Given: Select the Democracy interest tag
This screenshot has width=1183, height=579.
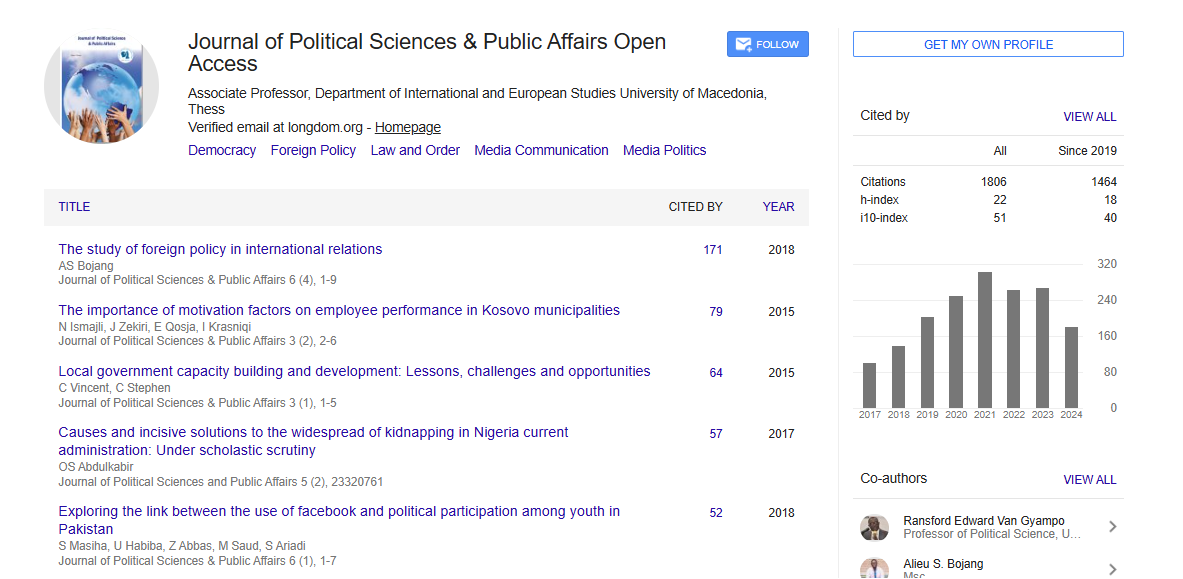Looking at the screenshot, I should (x=222, y=150).
